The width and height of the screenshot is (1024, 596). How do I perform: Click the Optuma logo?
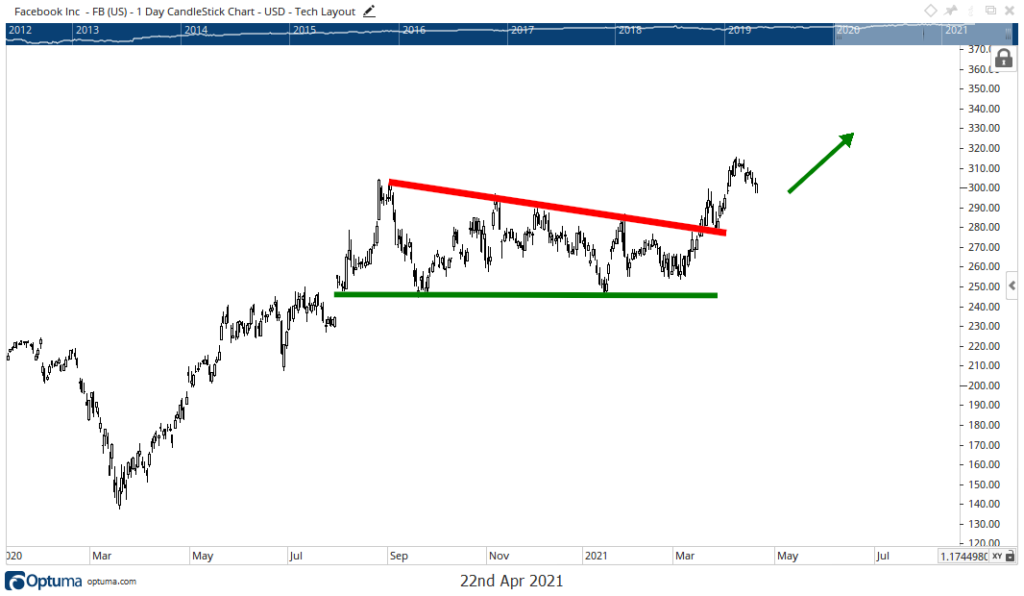(44, 580)
